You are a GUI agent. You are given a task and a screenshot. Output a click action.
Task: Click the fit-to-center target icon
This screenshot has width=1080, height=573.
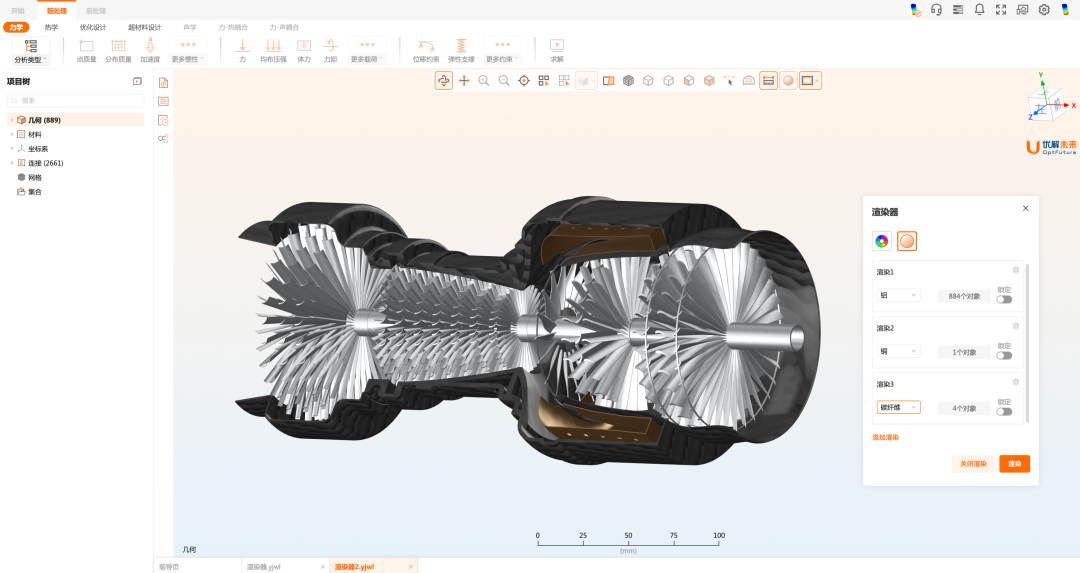pos(524,80)
